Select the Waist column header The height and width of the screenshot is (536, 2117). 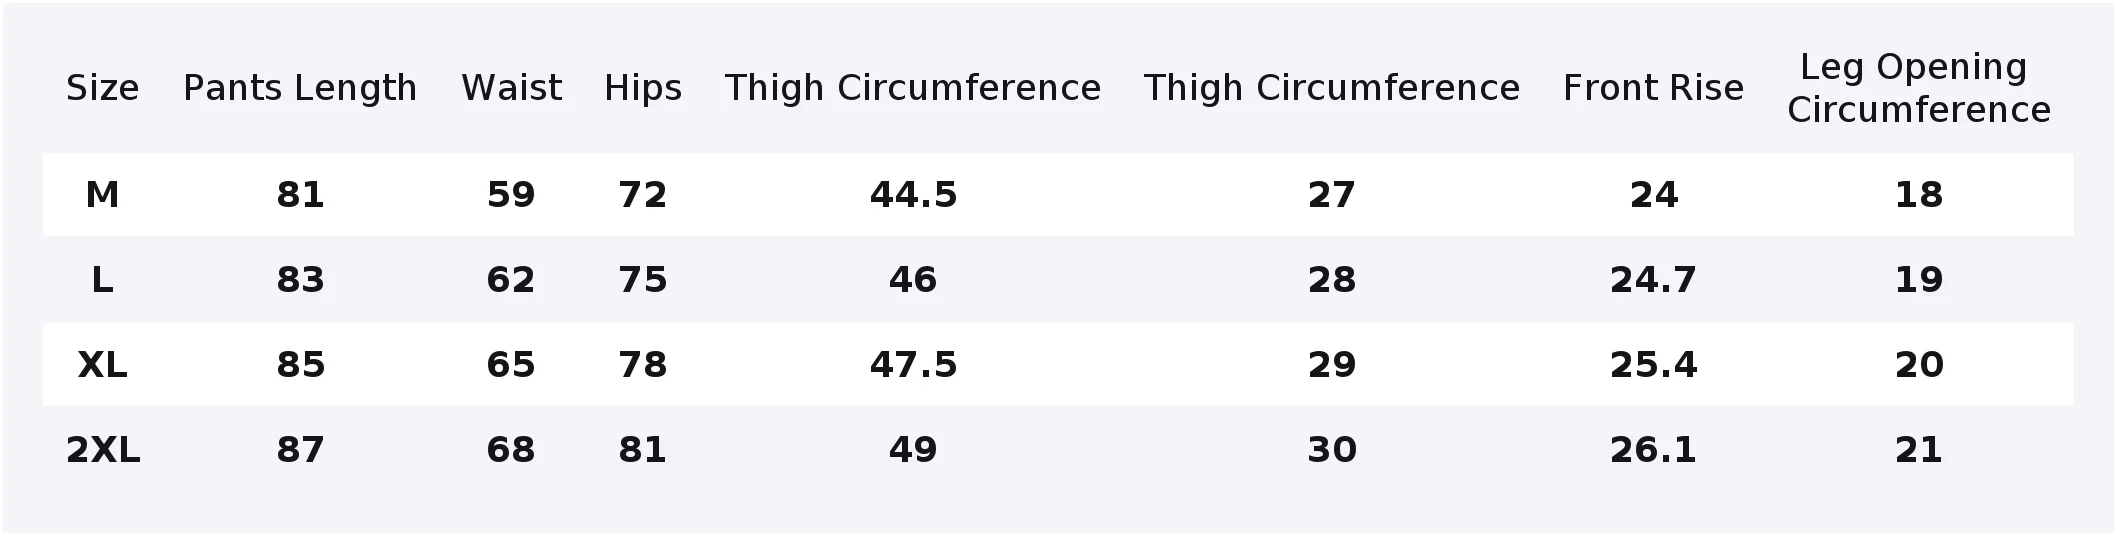511,89
